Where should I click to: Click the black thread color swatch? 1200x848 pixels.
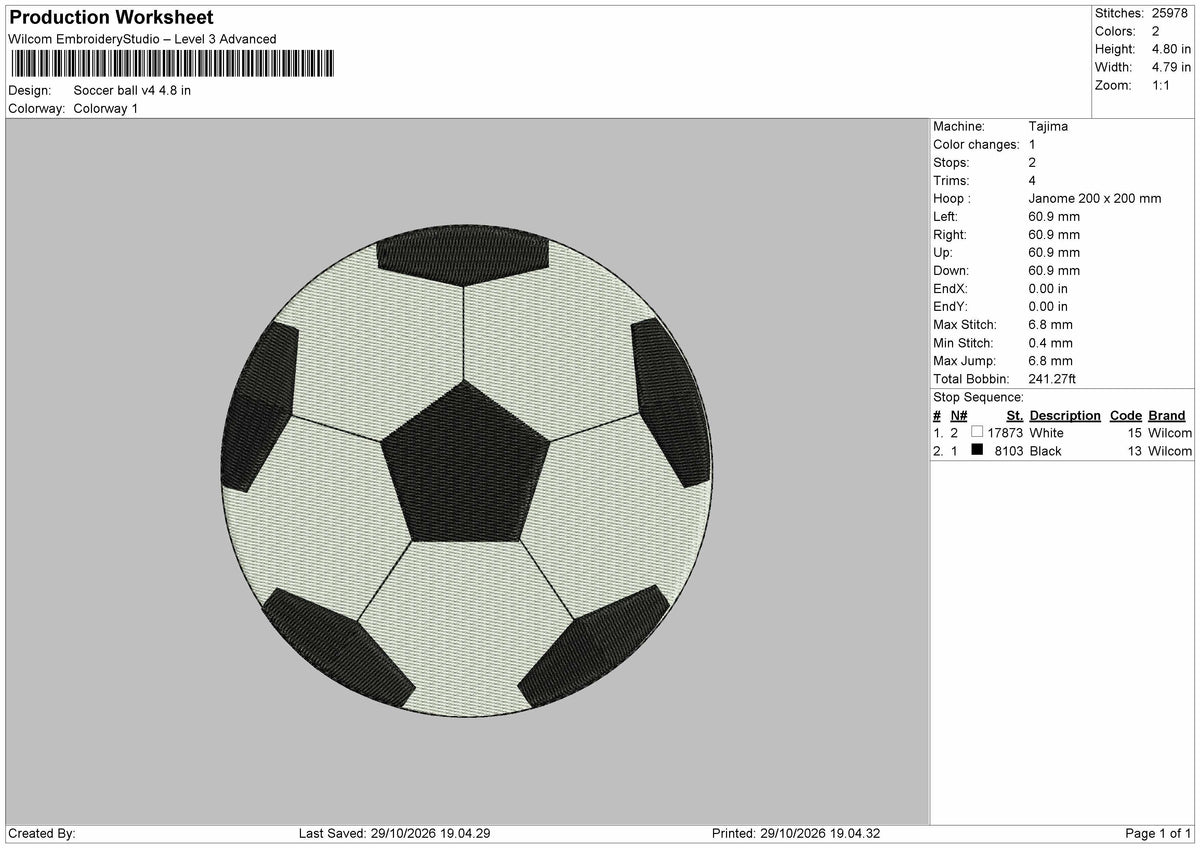(x=977, y=450)
